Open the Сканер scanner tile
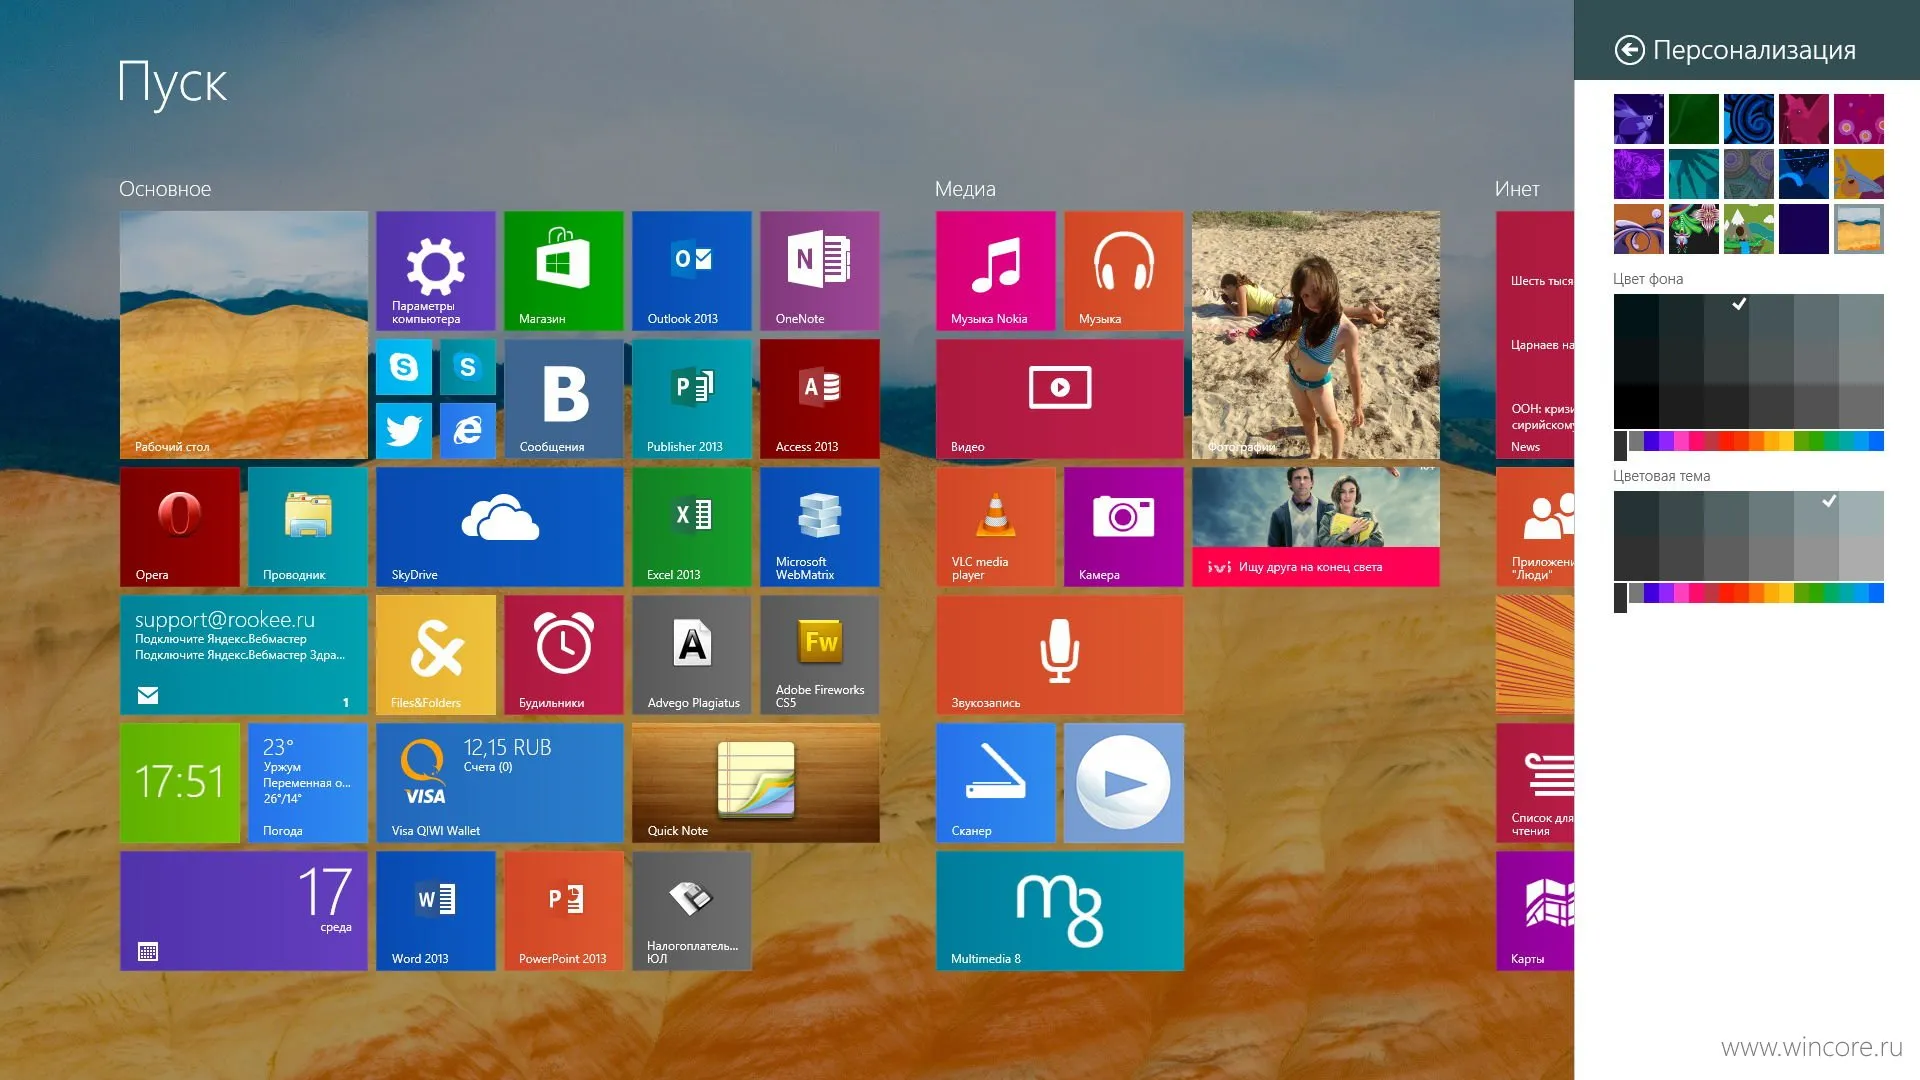This screenshot has height=1080, width=1920. click(995, 782)
